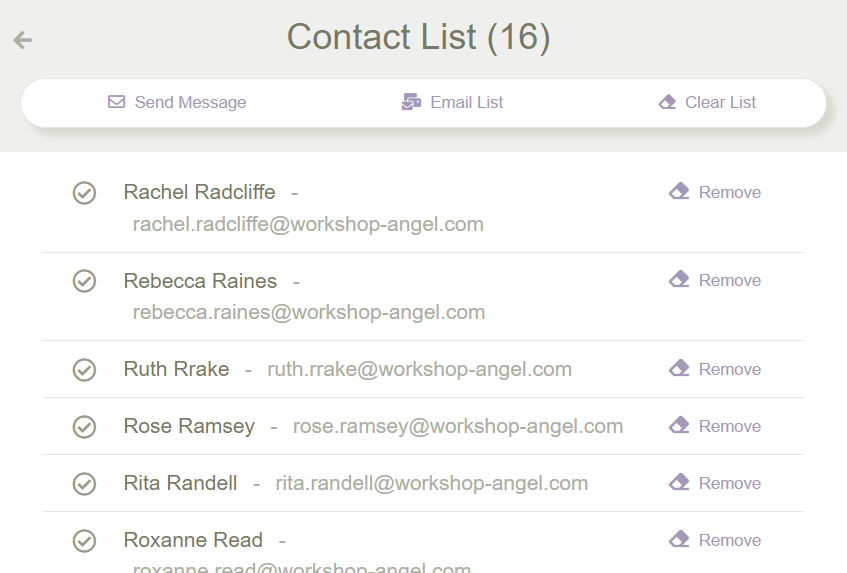Click eraser icon beside Rachel Radcliffe

point(680,191)
